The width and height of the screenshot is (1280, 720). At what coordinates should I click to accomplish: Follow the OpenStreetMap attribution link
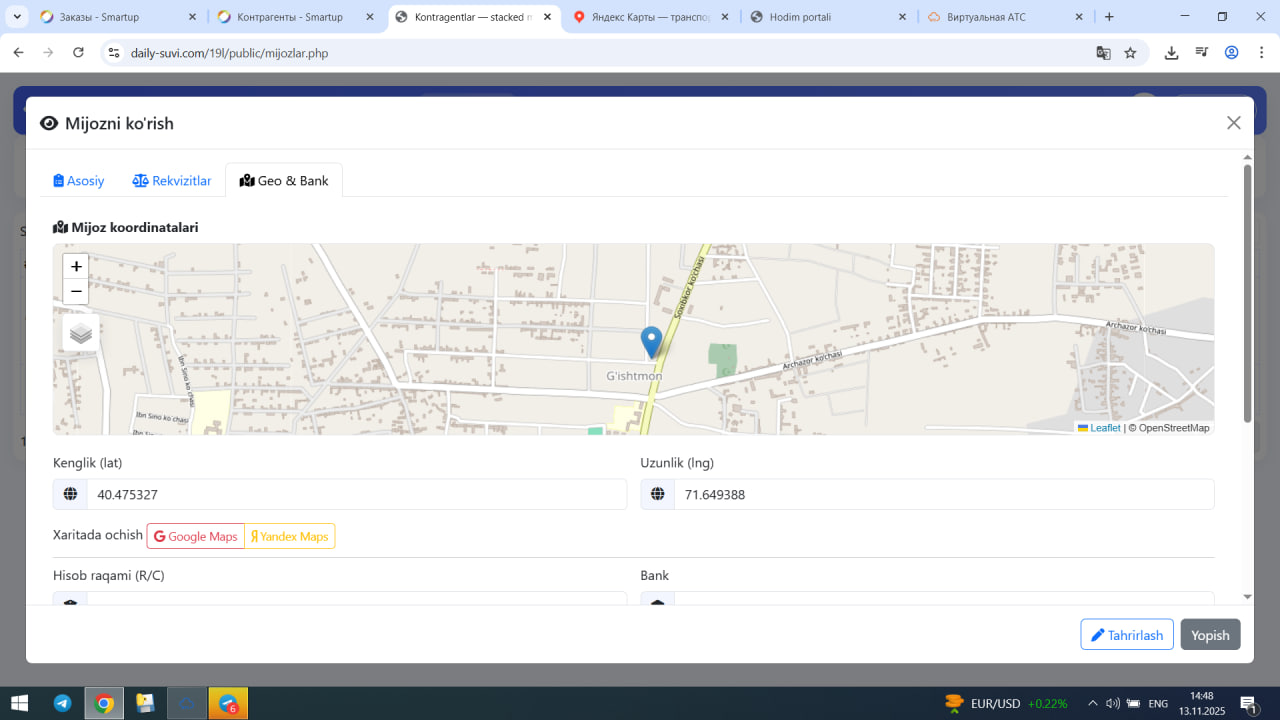coord(1173,428)
